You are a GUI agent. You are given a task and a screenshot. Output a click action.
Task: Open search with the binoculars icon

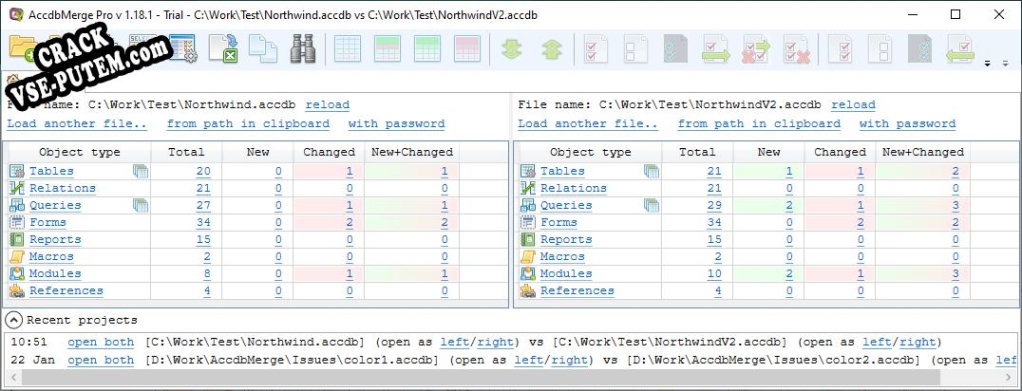pyautogui.click(x=302, y=49)
